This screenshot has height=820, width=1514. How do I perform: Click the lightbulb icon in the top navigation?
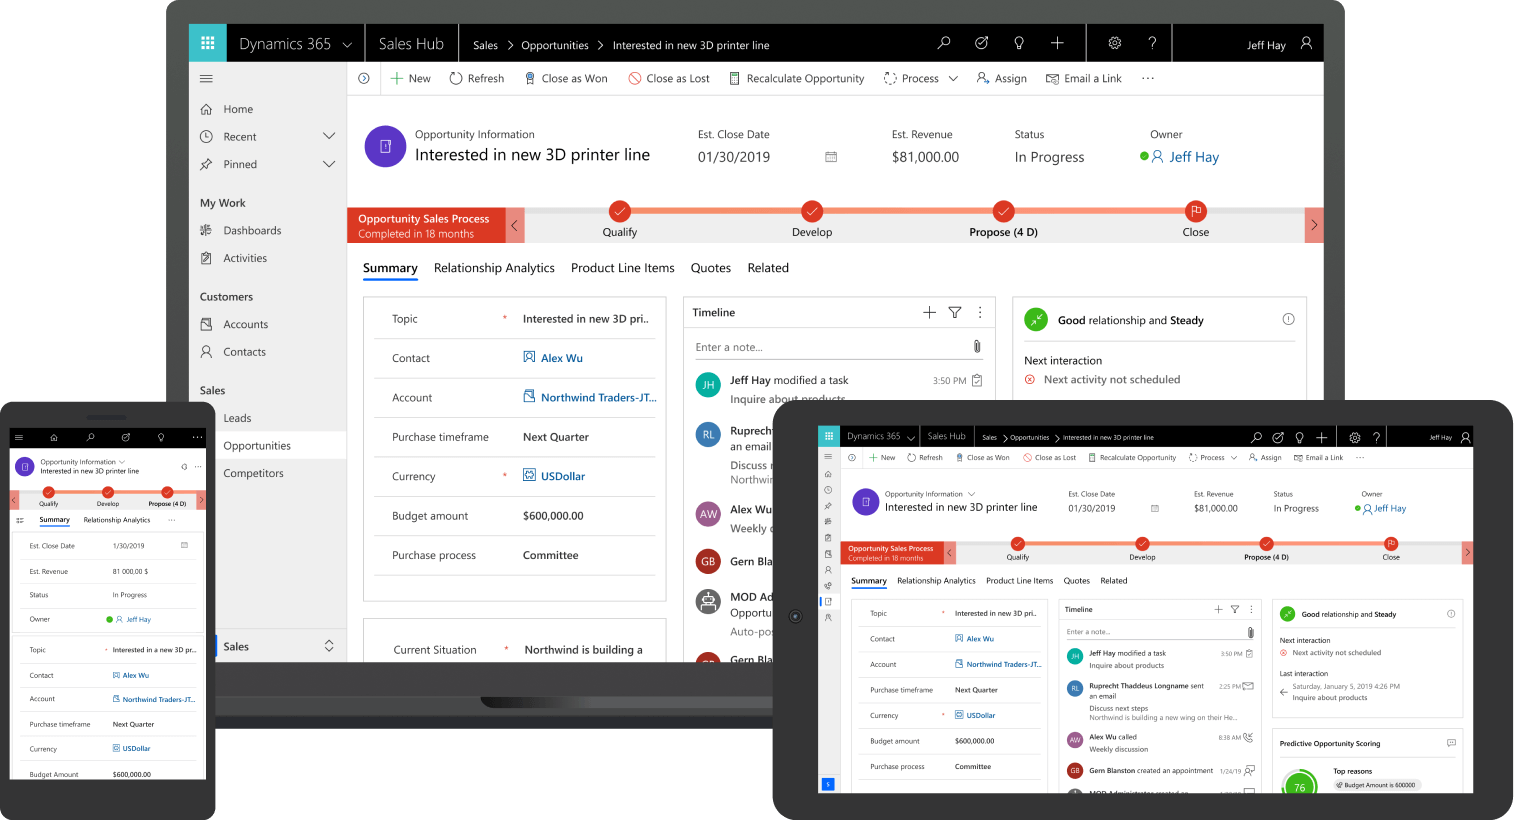tap(1019, 43)
